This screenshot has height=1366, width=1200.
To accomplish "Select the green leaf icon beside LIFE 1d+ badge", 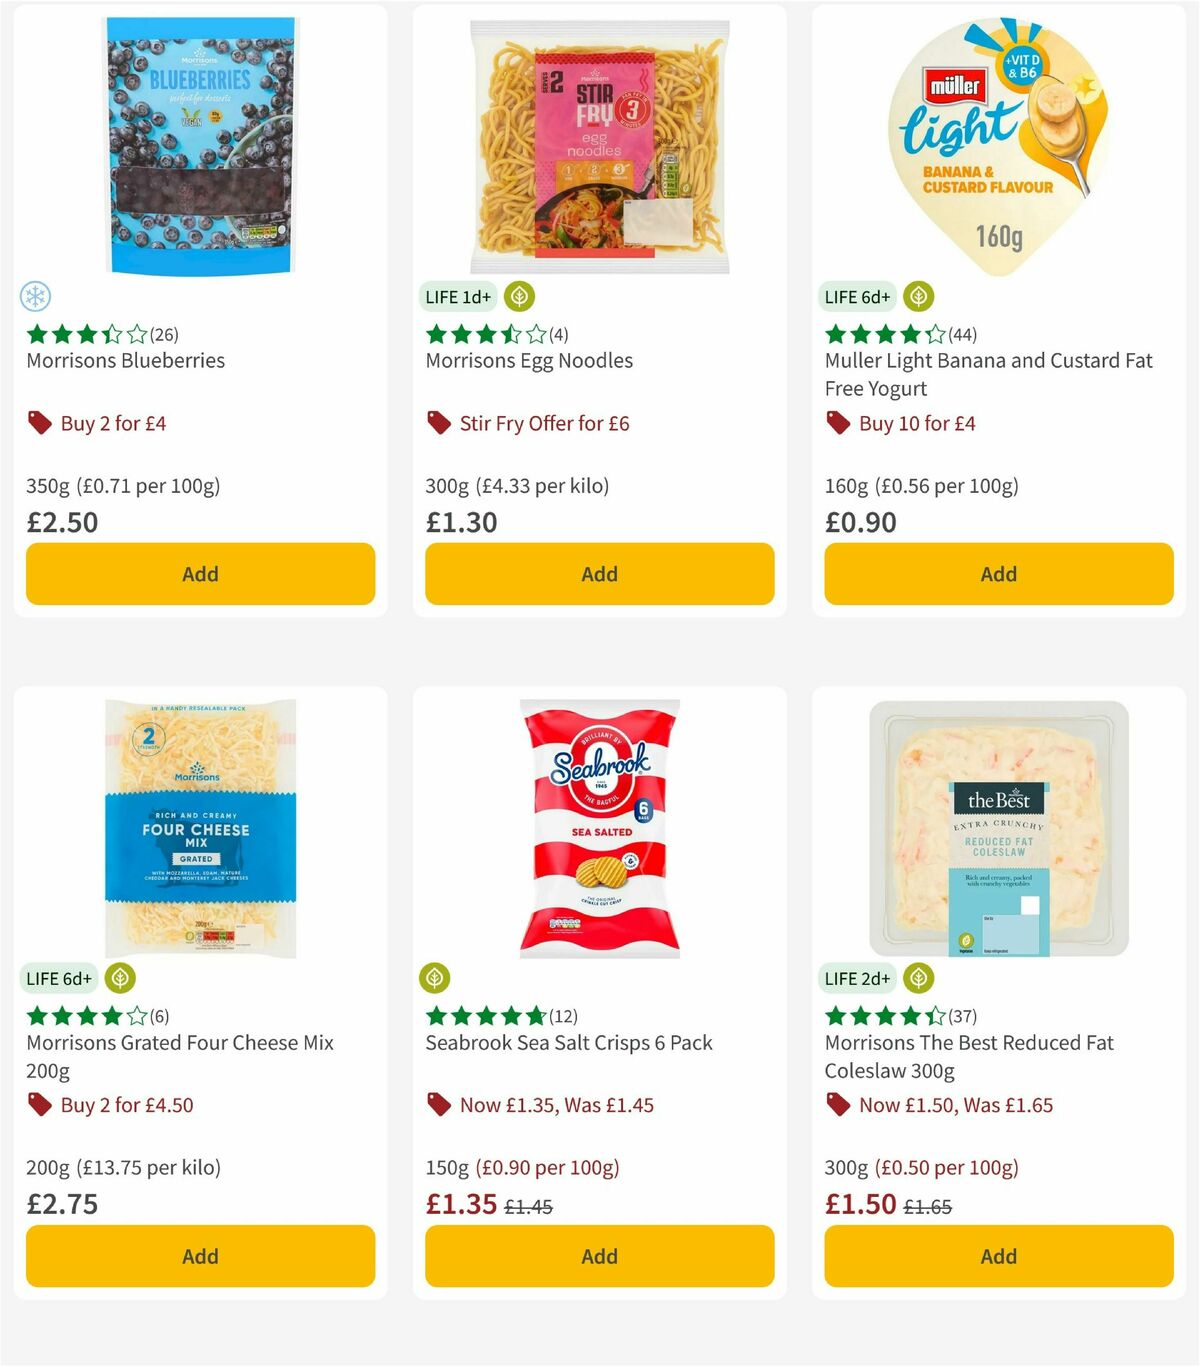I will point(518,296).
